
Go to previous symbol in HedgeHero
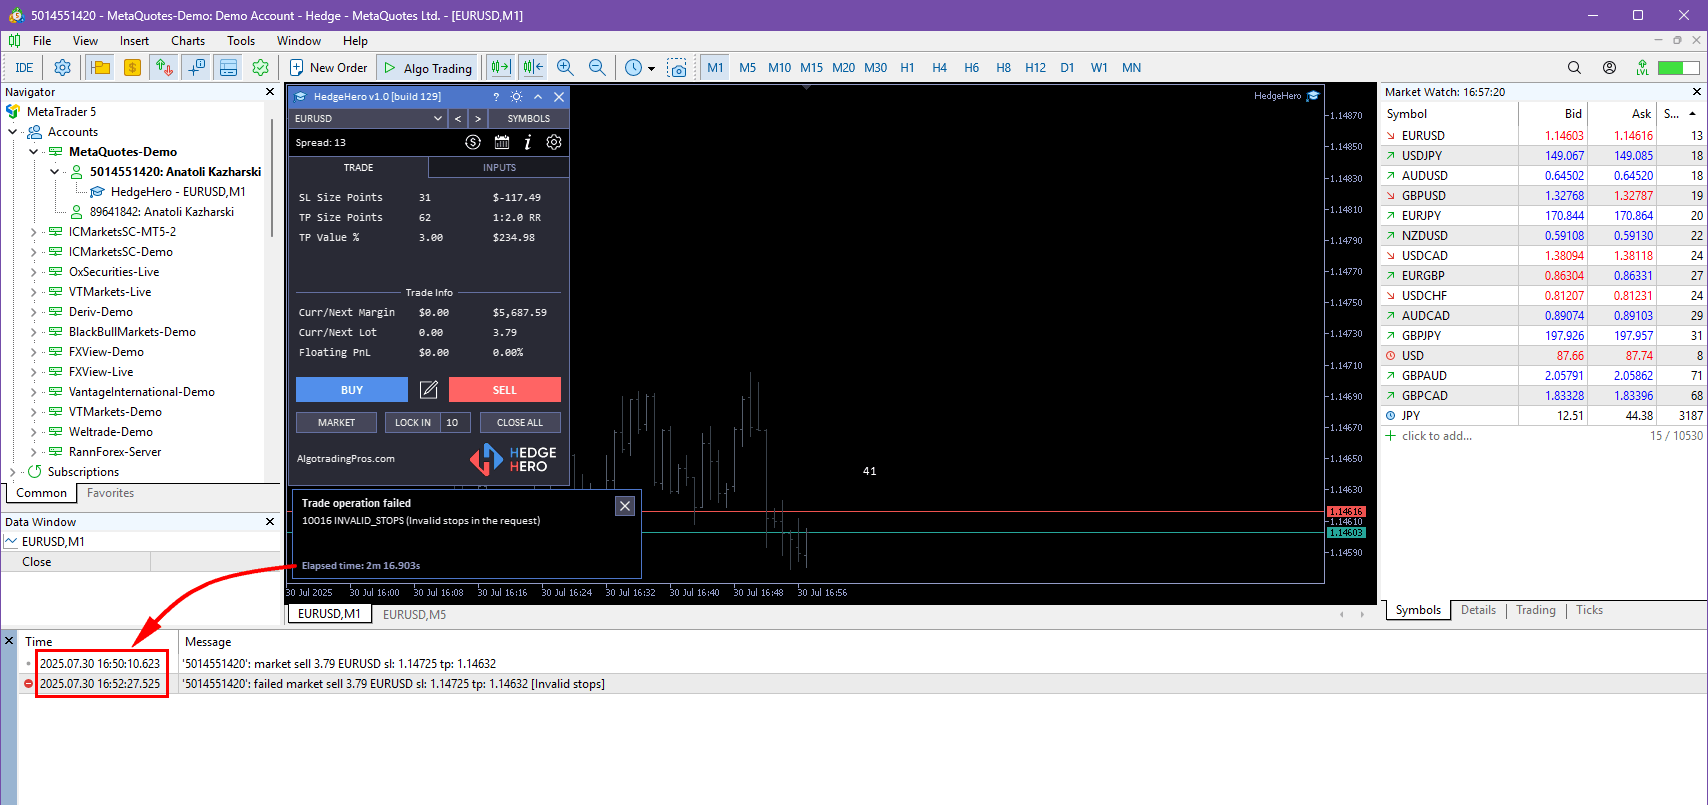pyautogui.click(x=458, y=118)
